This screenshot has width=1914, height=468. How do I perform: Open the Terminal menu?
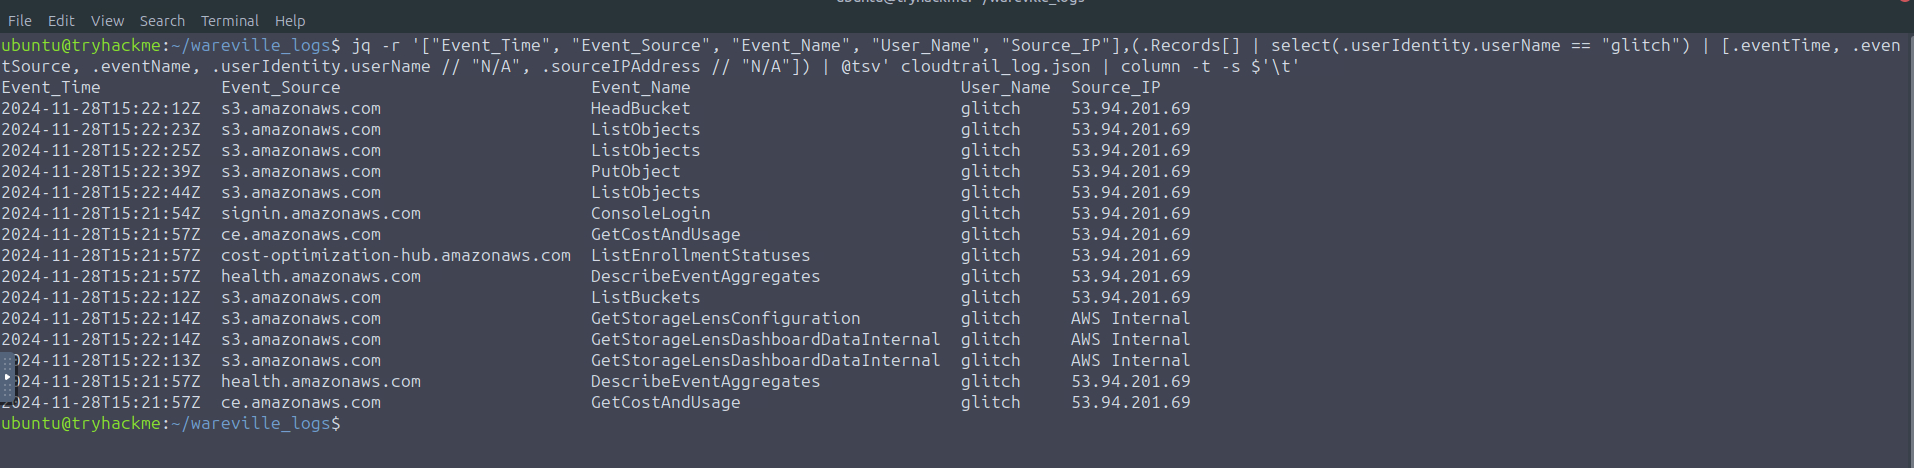[229, 20]
